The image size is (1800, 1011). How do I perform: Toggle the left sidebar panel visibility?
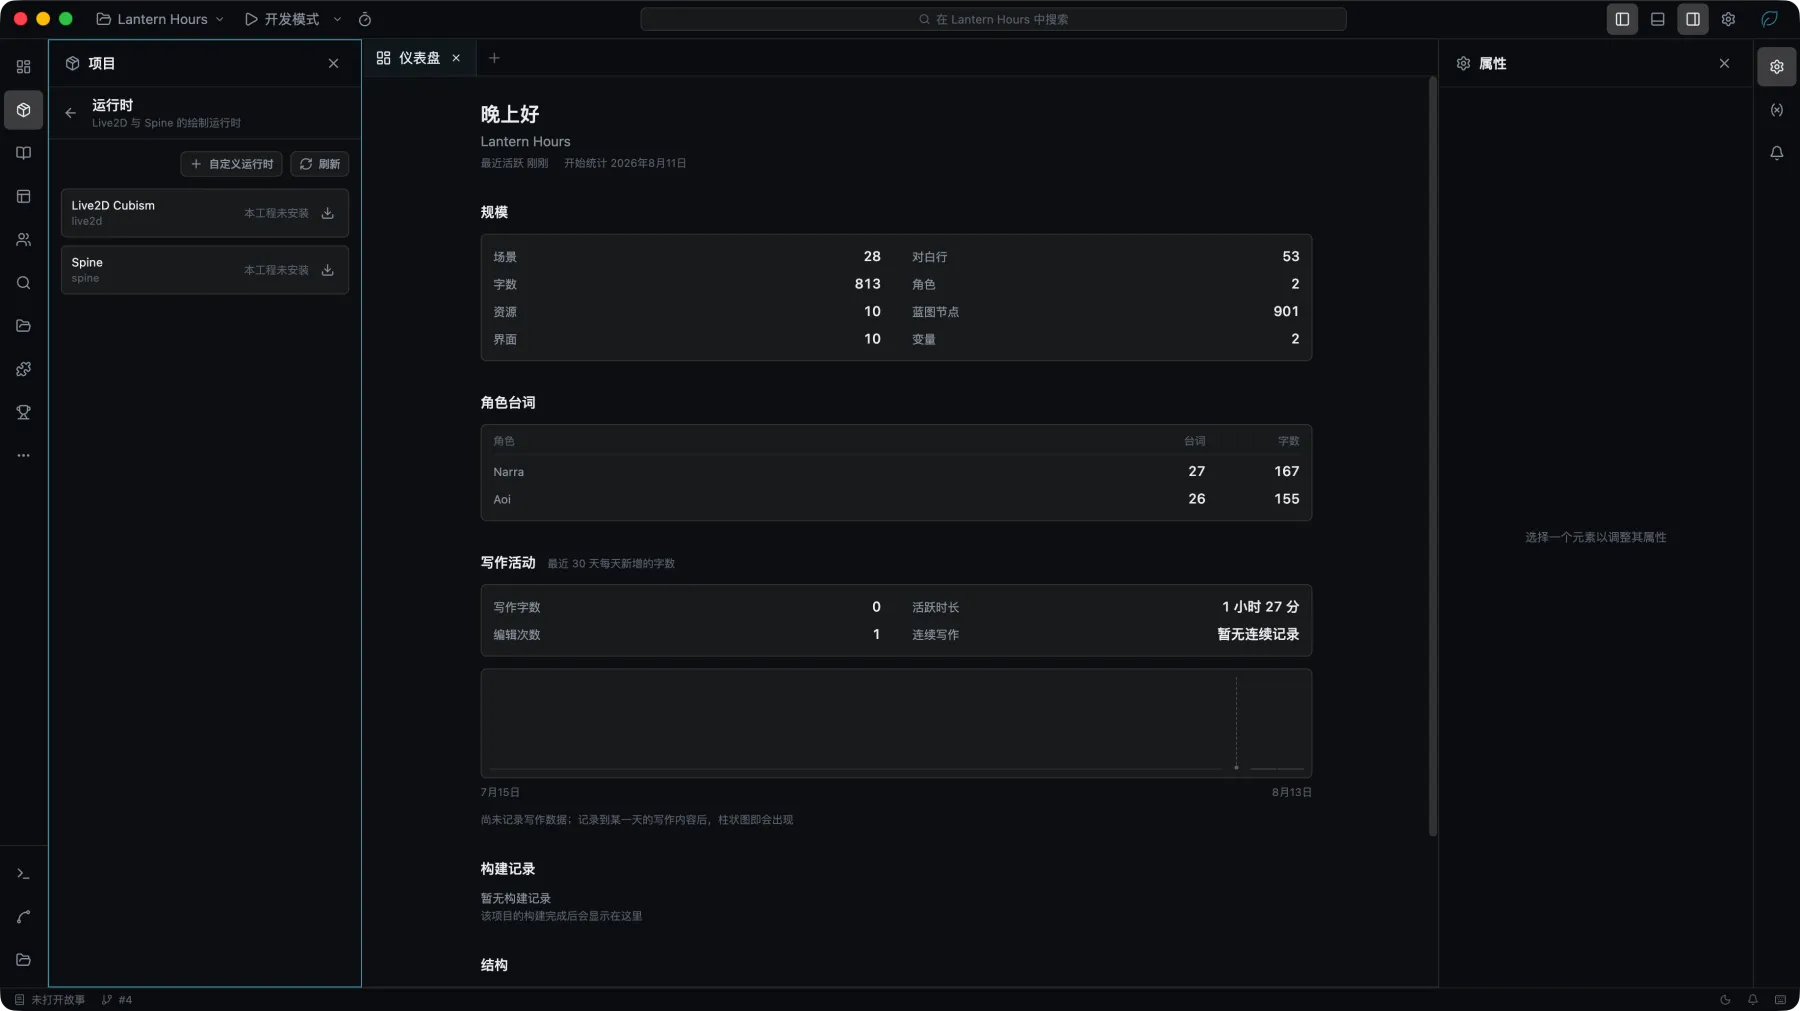[1622, 19]
